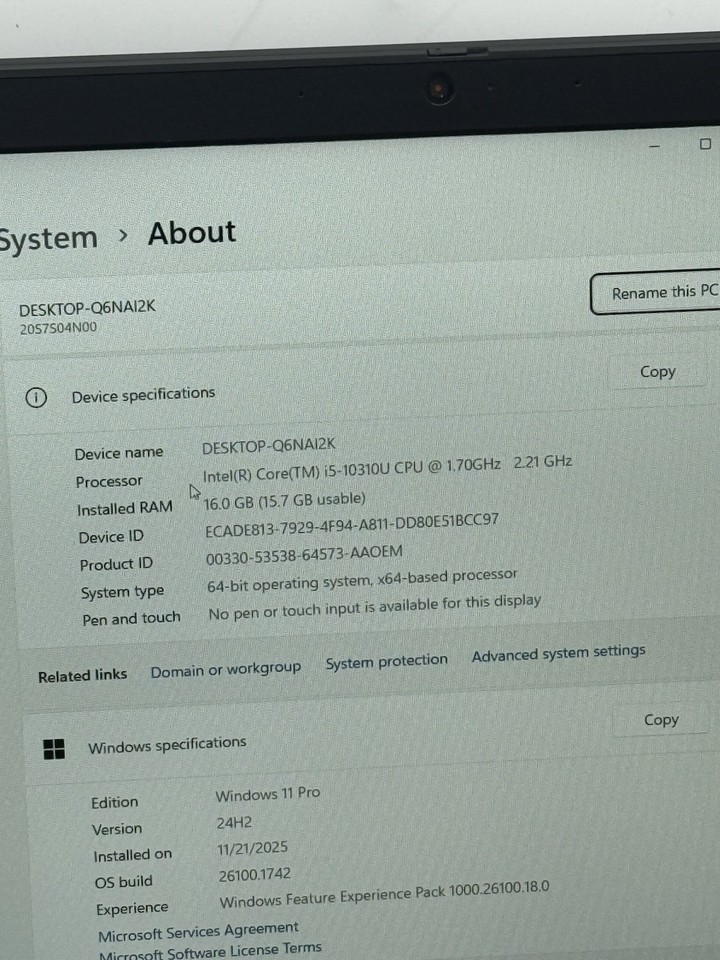Click the Installed on label
Image resolution: width=720 pixels, height=960 pixels.
pyautogui.click(x=133, y=855)
